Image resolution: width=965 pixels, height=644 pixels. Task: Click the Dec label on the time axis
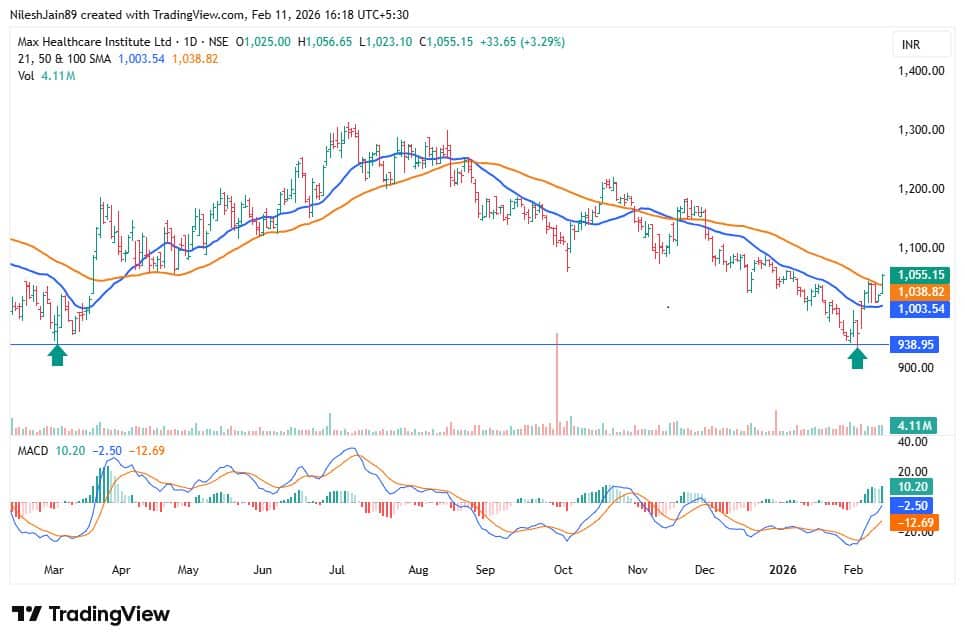coord(705,570)
